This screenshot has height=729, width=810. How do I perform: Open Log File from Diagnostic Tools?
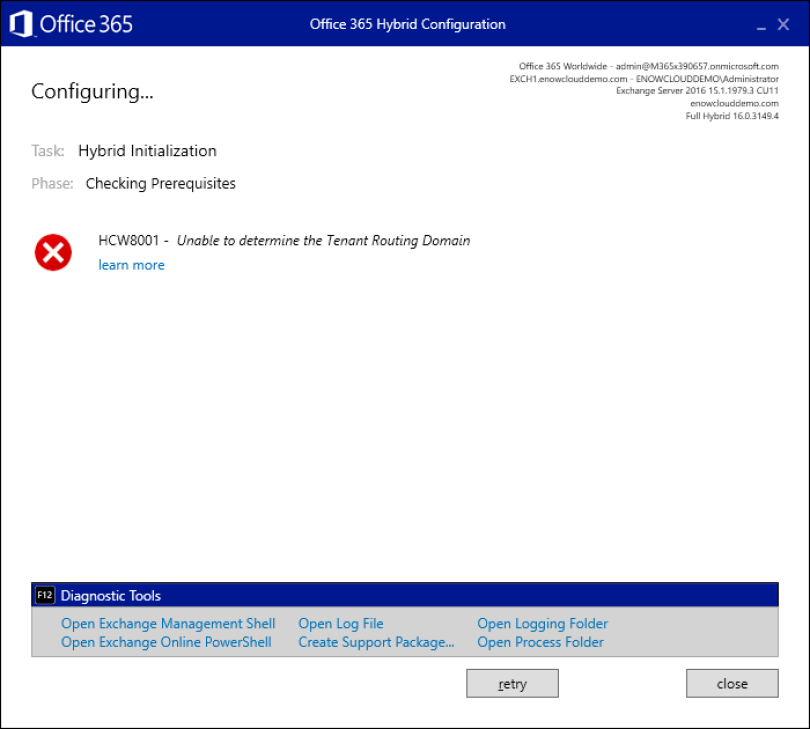(x=340, y=624)
